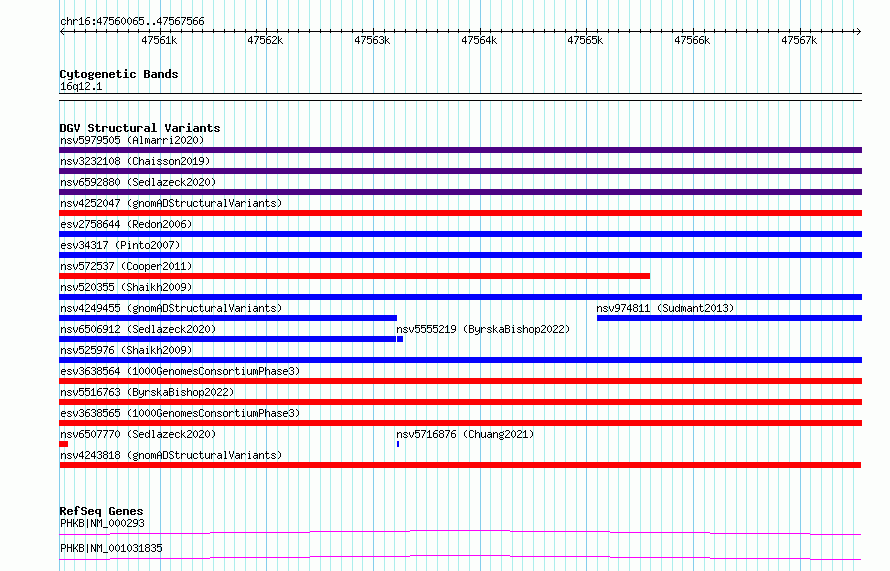Select the esv34317 (Pinto2007) variant label
This screenshot has width=890, height=571.
click(120, 245)
